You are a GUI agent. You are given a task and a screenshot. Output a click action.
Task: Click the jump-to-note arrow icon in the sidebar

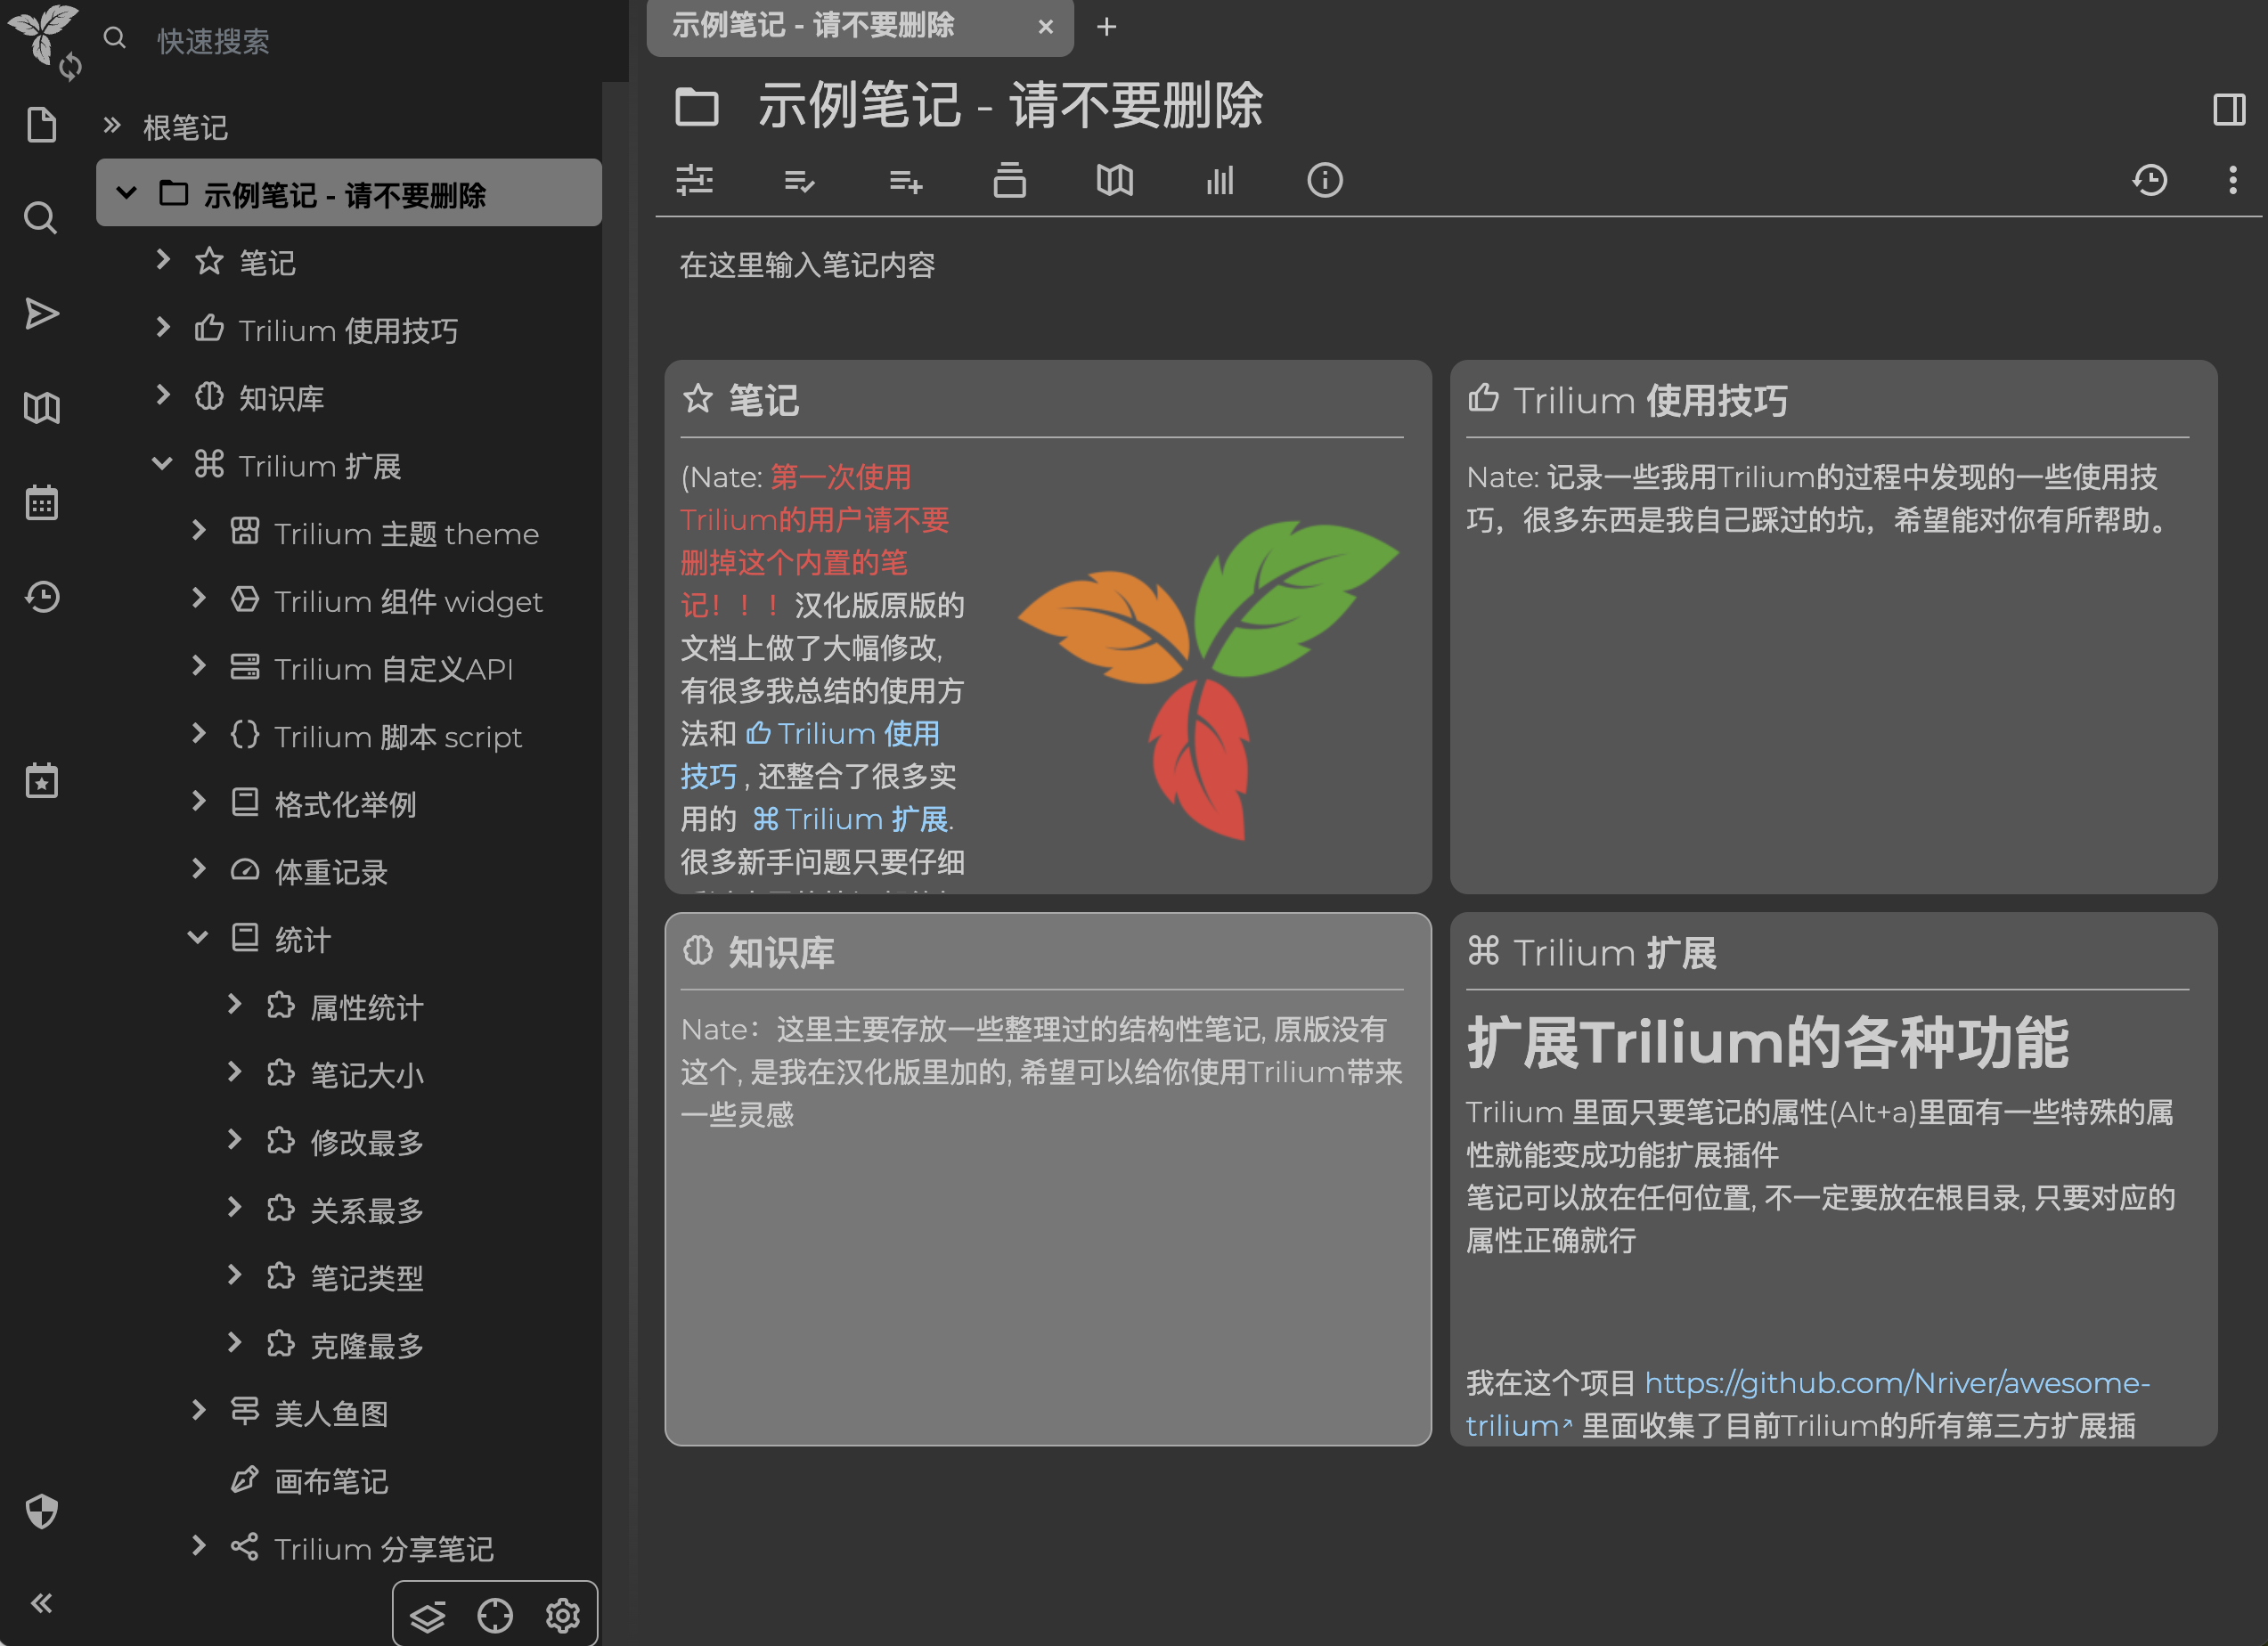tap(41, 314)
